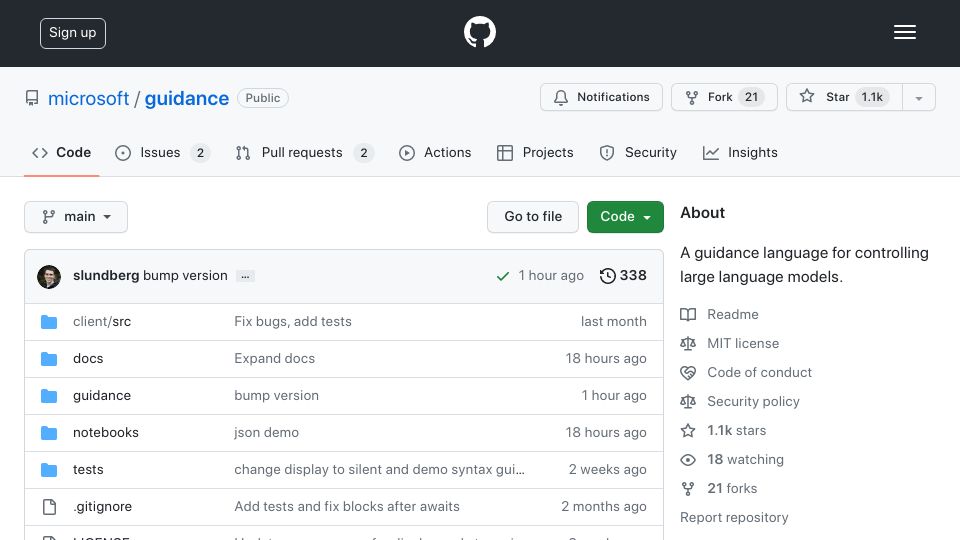
Task: Click the eye icon beside 18 watching
Action: (x=688, y=460)
